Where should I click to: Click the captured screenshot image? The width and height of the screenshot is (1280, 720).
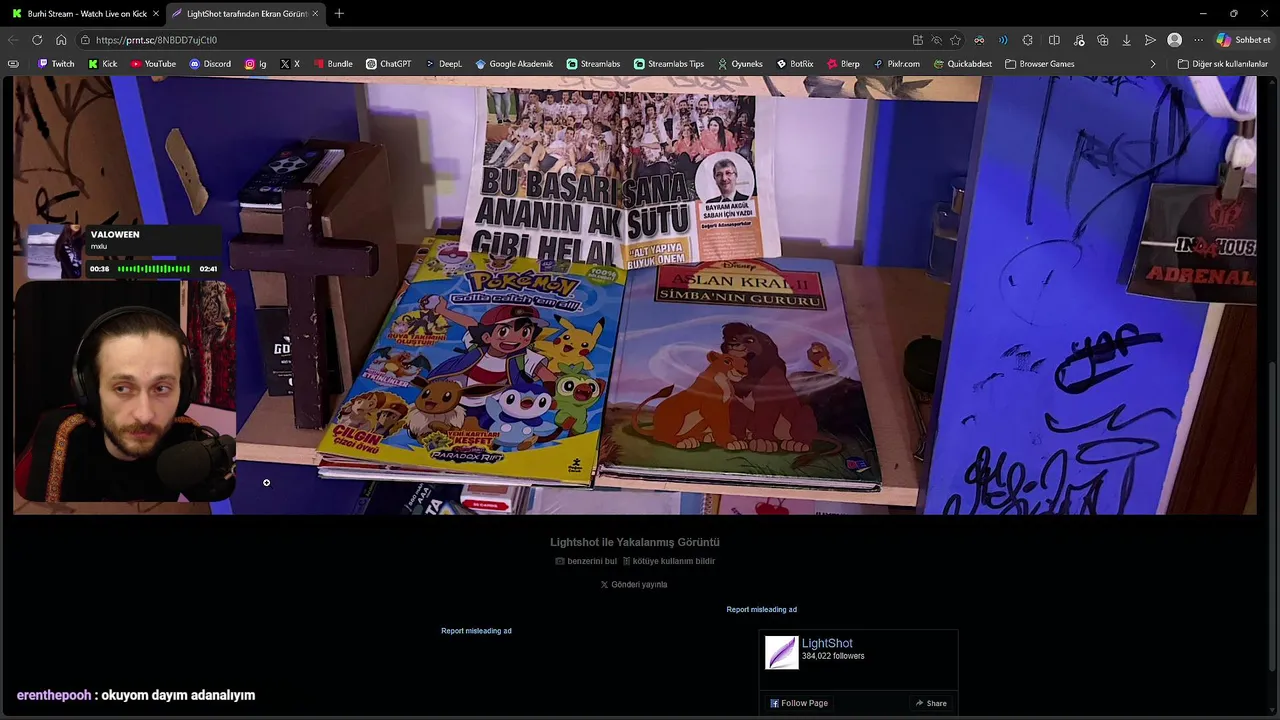635,296
